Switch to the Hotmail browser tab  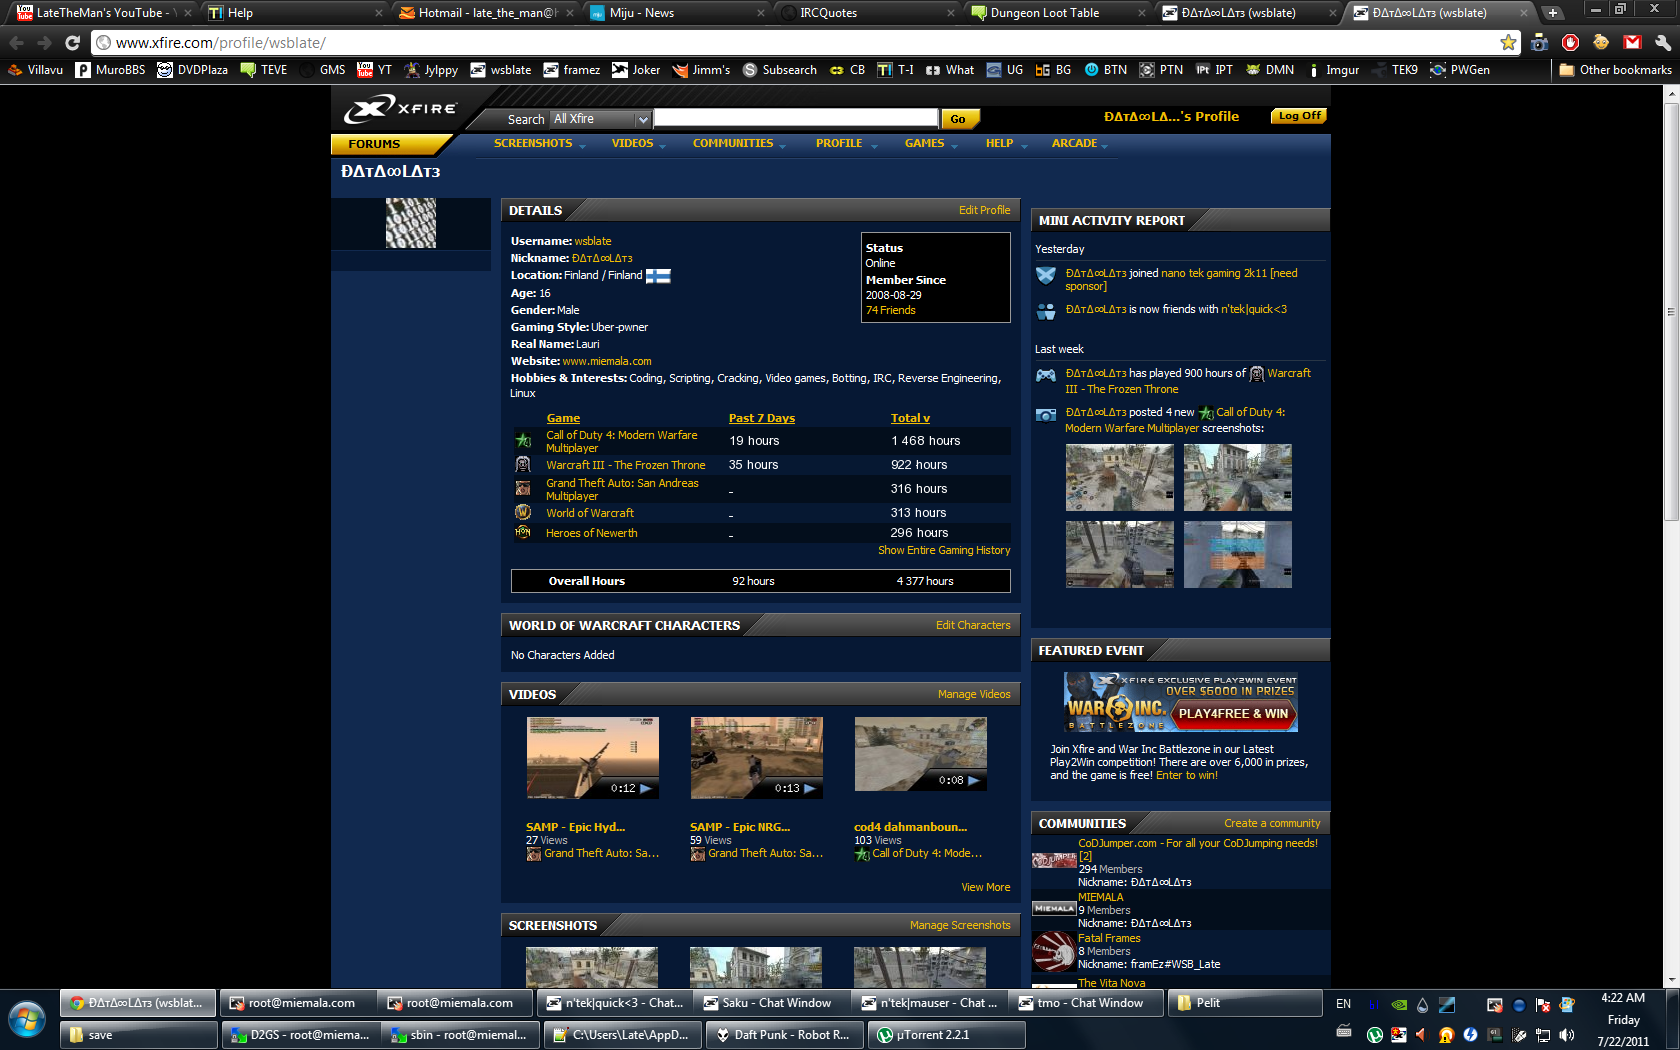(x=485, y=13)
